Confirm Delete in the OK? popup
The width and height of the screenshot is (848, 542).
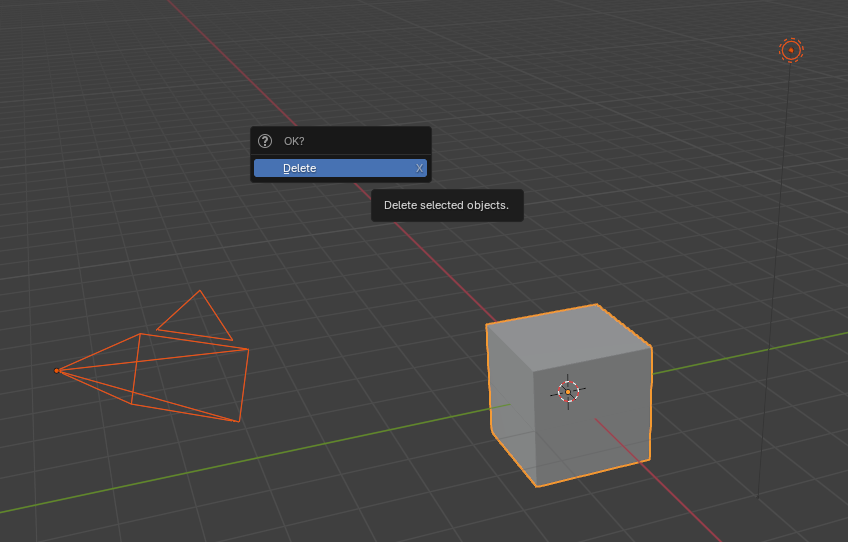pyautogui.click(x=340, y=168)
